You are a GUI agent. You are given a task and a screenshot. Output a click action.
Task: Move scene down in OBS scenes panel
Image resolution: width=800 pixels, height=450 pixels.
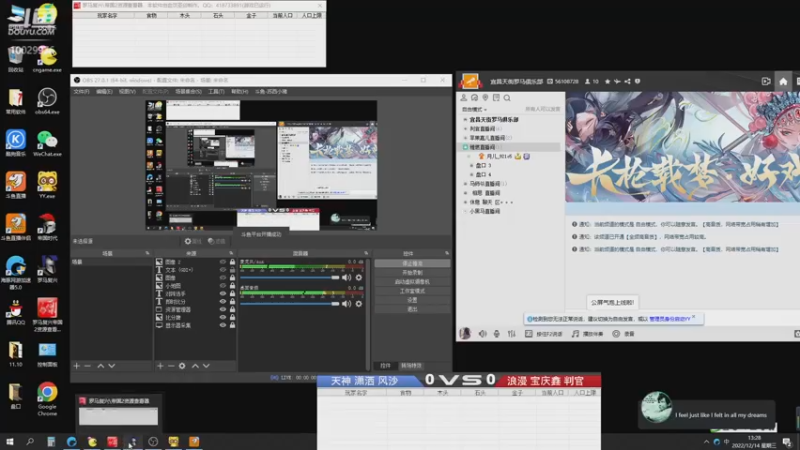tap(112, 366)
